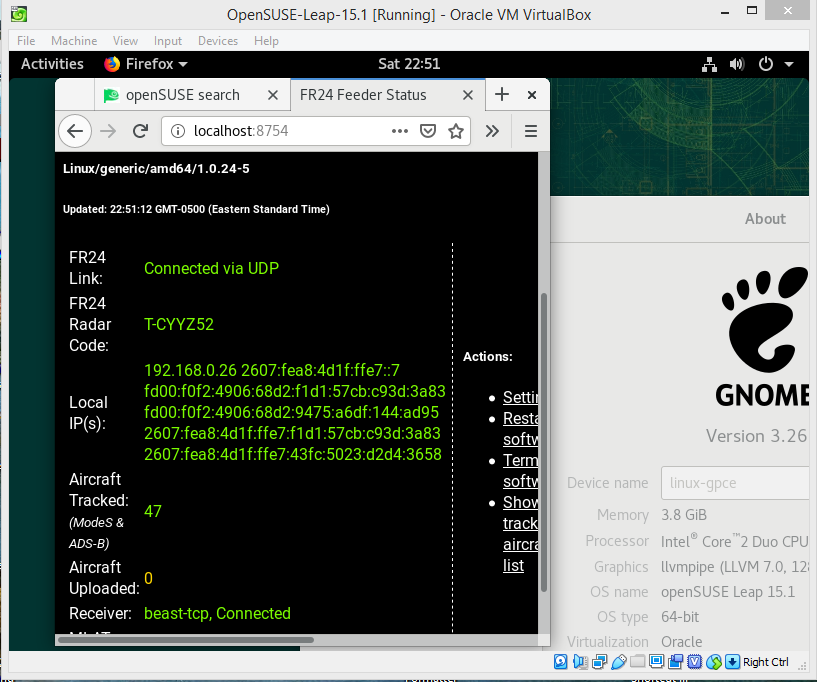The width and height of the screenshot is (817, 682).
Task: Click the VirtualBox shared folders icon
Action: pyautogui.click(x=637, y=662)
